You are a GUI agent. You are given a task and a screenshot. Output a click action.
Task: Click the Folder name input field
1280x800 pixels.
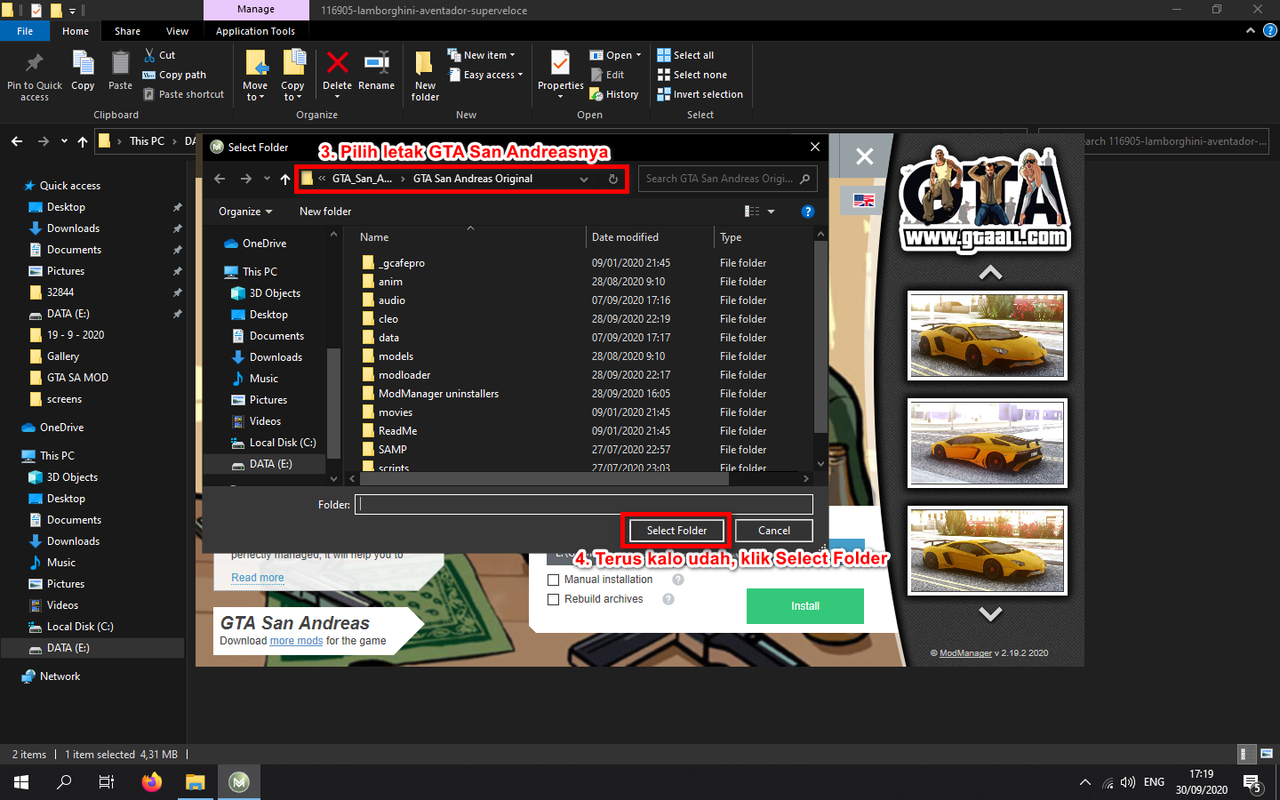pyautogui.click(x=584, y=505)
